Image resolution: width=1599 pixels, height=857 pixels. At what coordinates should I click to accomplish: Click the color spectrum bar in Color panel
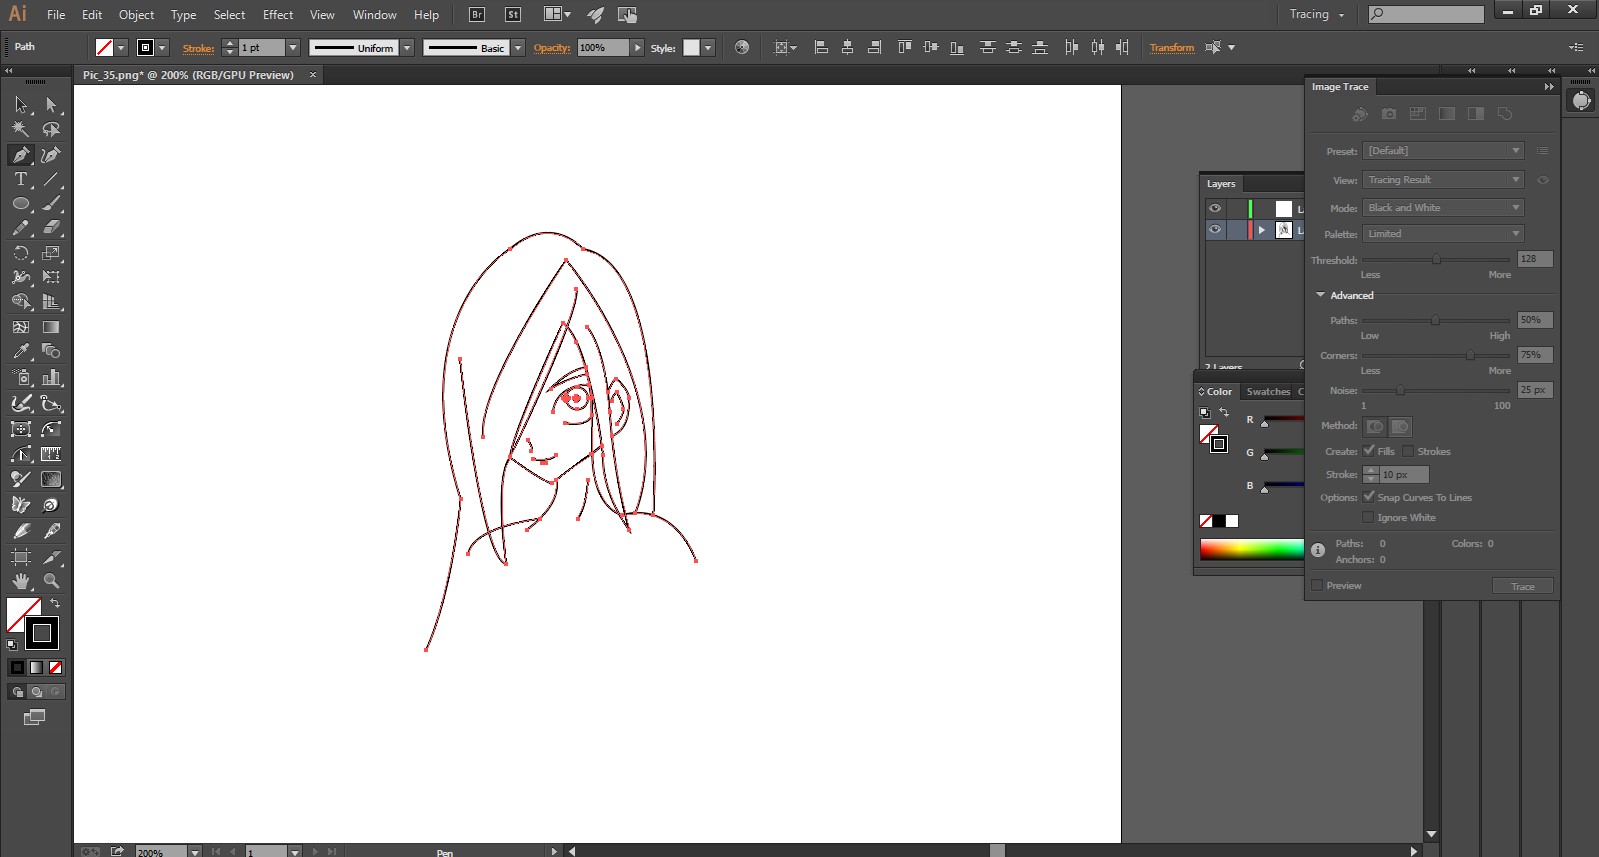(1252, 549)
